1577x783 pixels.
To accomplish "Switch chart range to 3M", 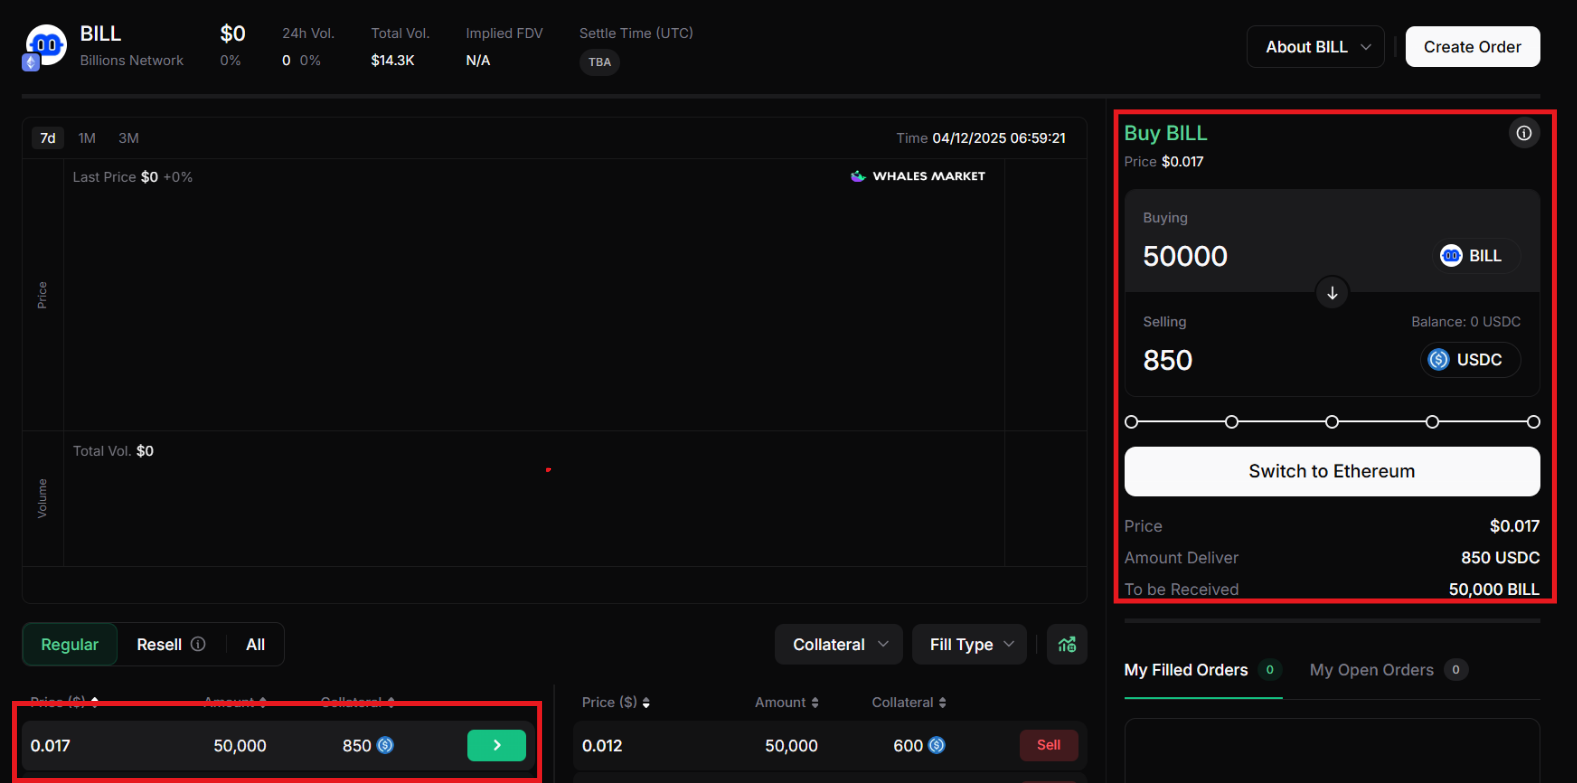I will tap(128, 138).
